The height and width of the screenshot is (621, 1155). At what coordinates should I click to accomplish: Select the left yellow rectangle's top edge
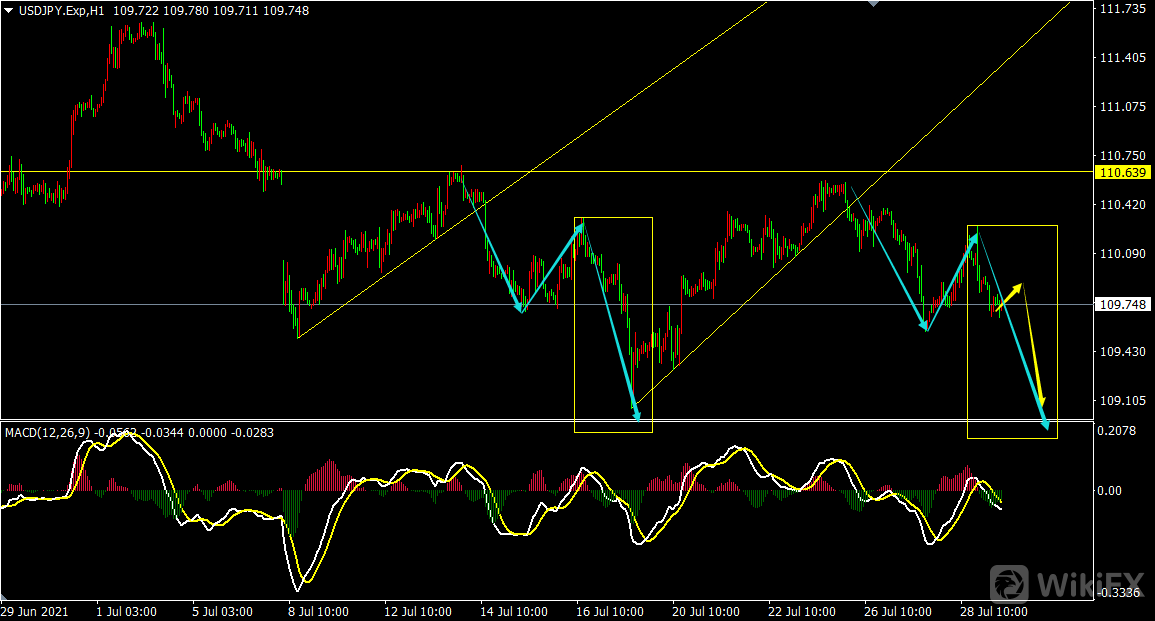[613, 217]
